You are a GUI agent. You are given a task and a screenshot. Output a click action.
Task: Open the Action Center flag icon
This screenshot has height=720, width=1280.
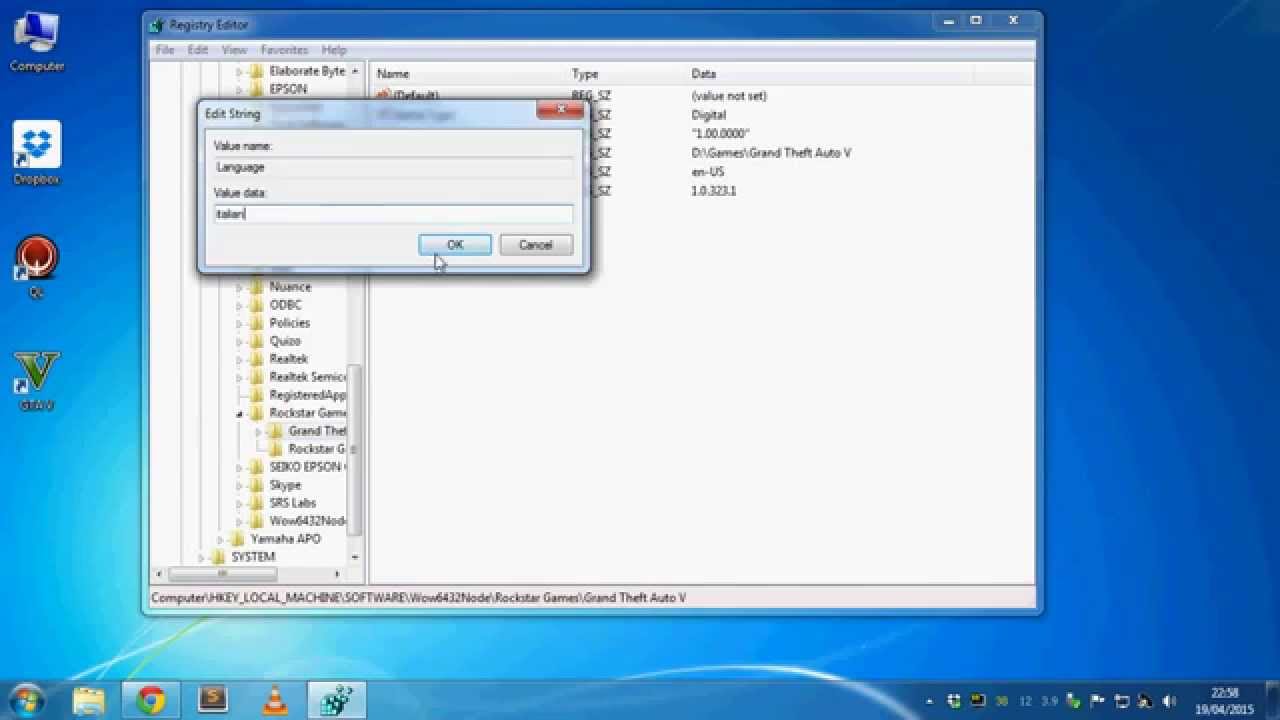(1098, 701)
